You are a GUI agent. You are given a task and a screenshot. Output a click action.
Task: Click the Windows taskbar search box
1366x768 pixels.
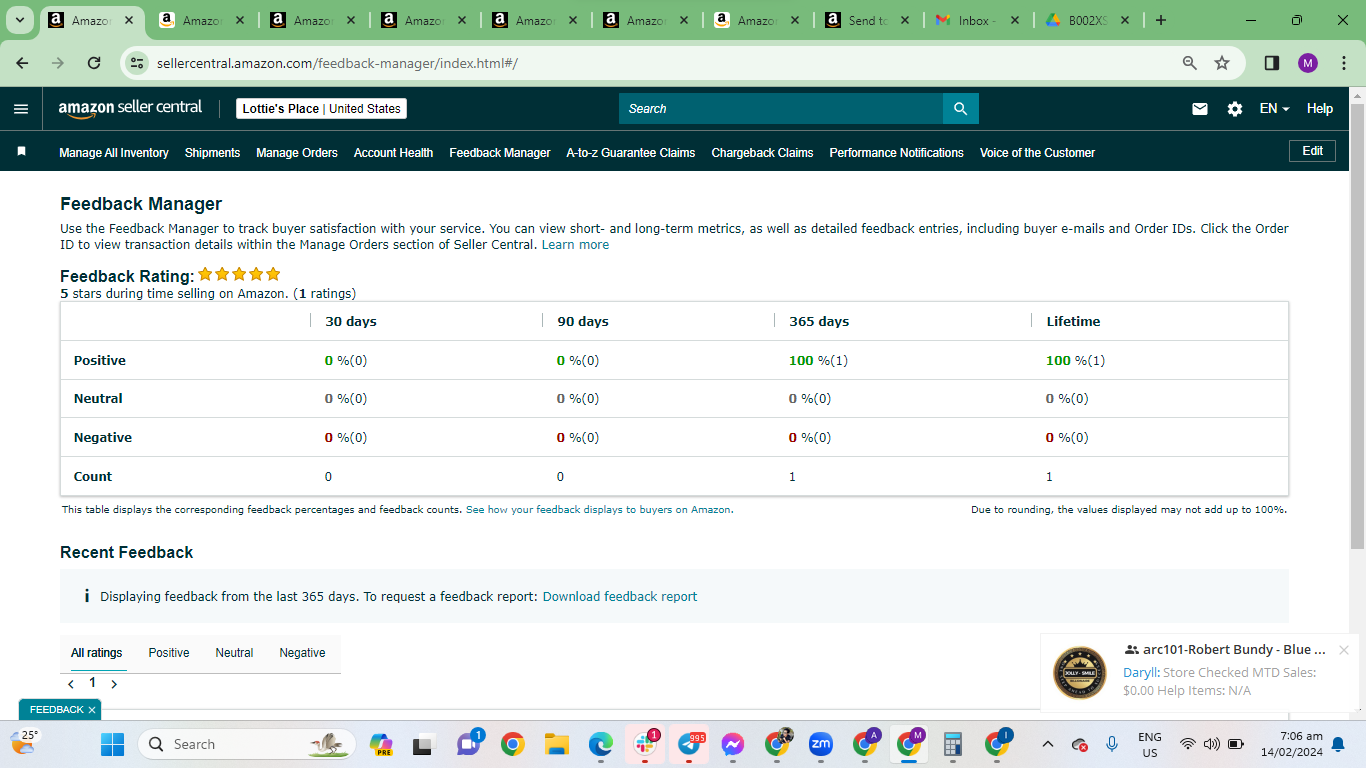(x=248, y=744)
